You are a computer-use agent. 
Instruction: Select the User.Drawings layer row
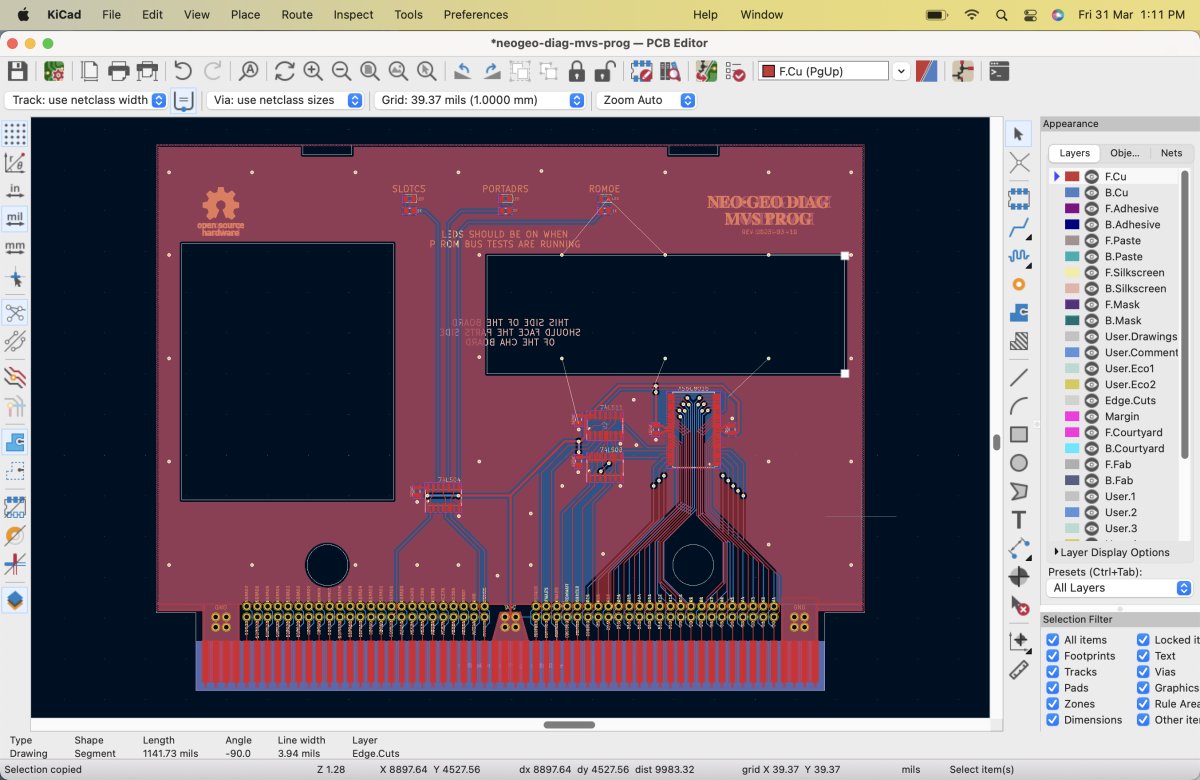pos(1115,336)
